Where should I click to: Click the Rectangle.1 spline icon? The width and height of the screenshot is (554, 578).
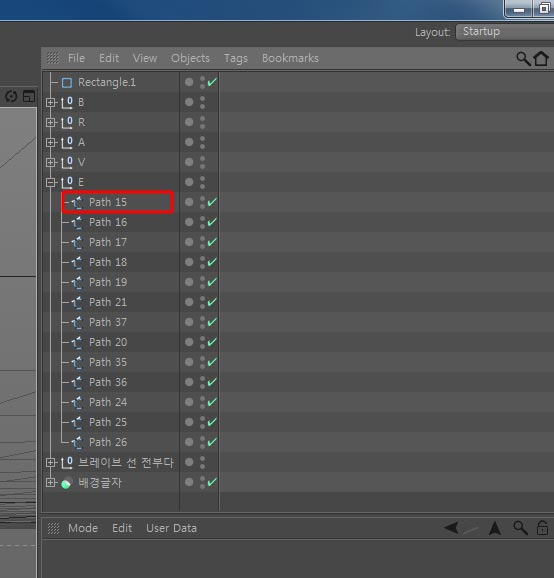pyautogui.click(x=67, y=83)
